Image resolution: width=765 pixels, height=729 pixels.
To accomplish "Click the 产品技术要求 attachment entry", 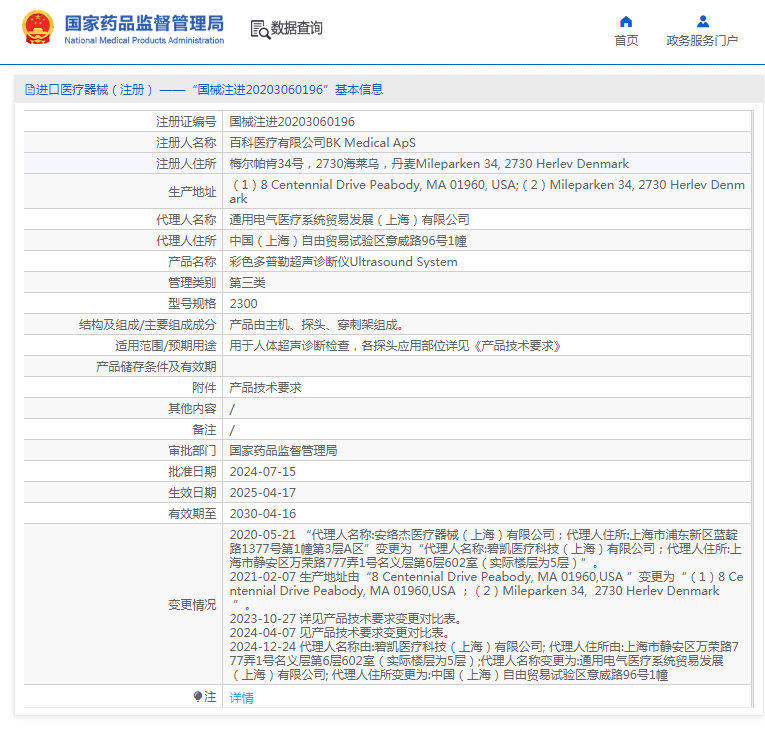I will (265, 387).
